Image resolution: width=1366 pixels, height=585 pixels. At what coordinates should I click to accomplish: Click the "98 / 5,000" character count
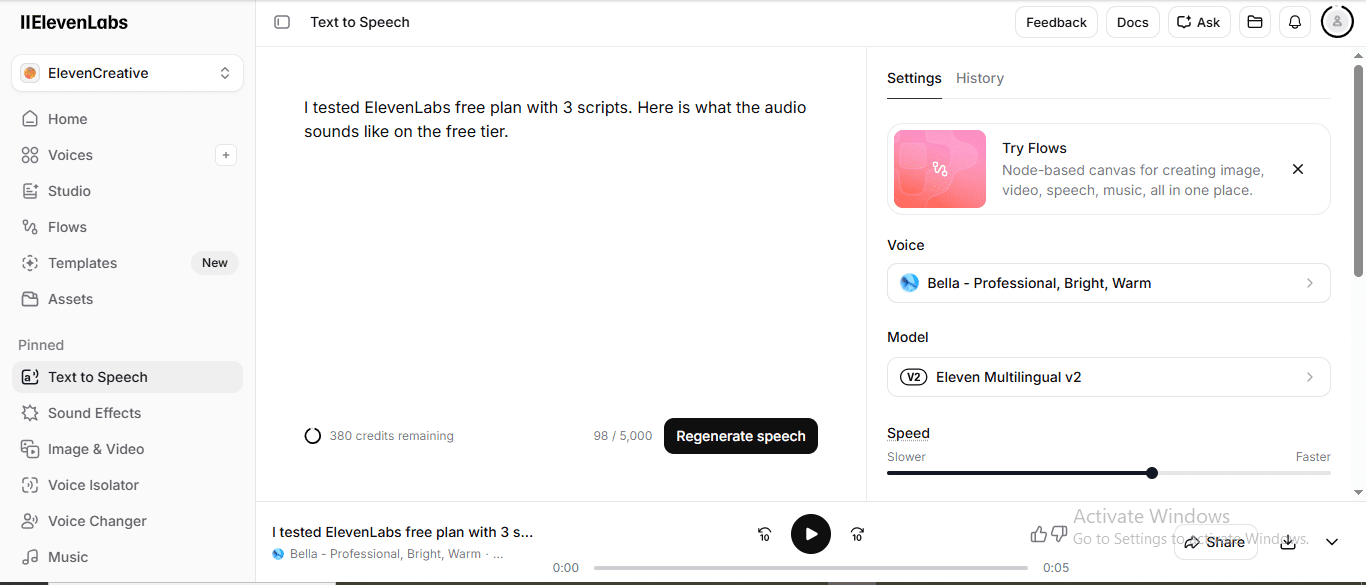point(623,436)
